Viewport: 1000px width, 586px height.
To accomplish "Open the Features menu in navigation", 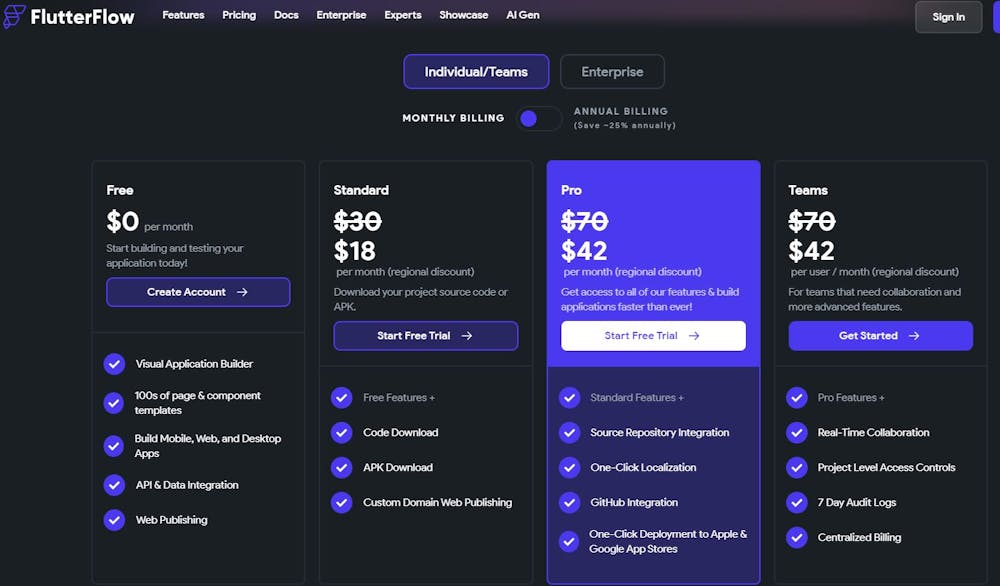I will click(x=183, y=15).
